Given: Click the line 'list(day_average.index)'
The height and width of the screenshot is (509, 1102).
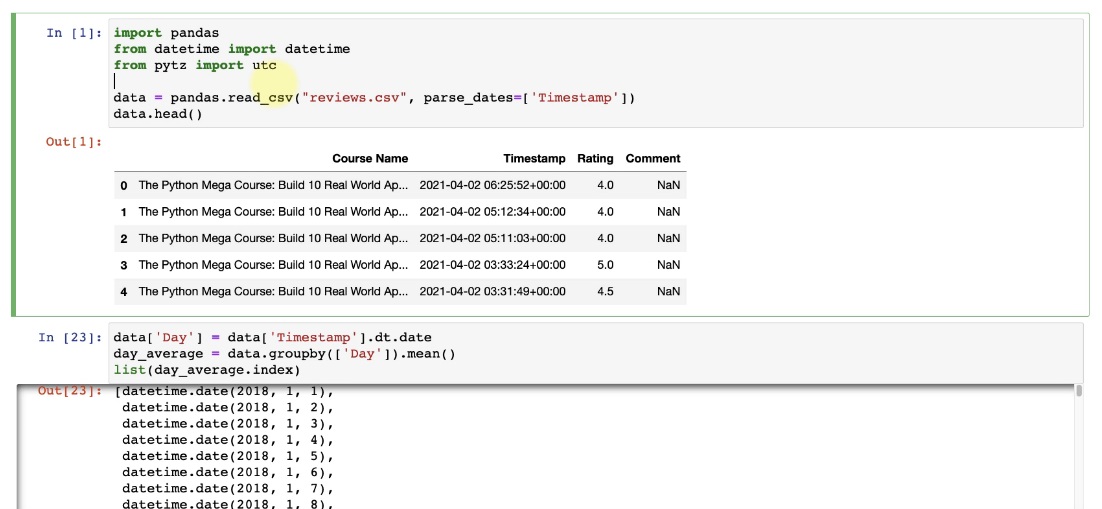Looking at the screenshot, I should (207, 370).
